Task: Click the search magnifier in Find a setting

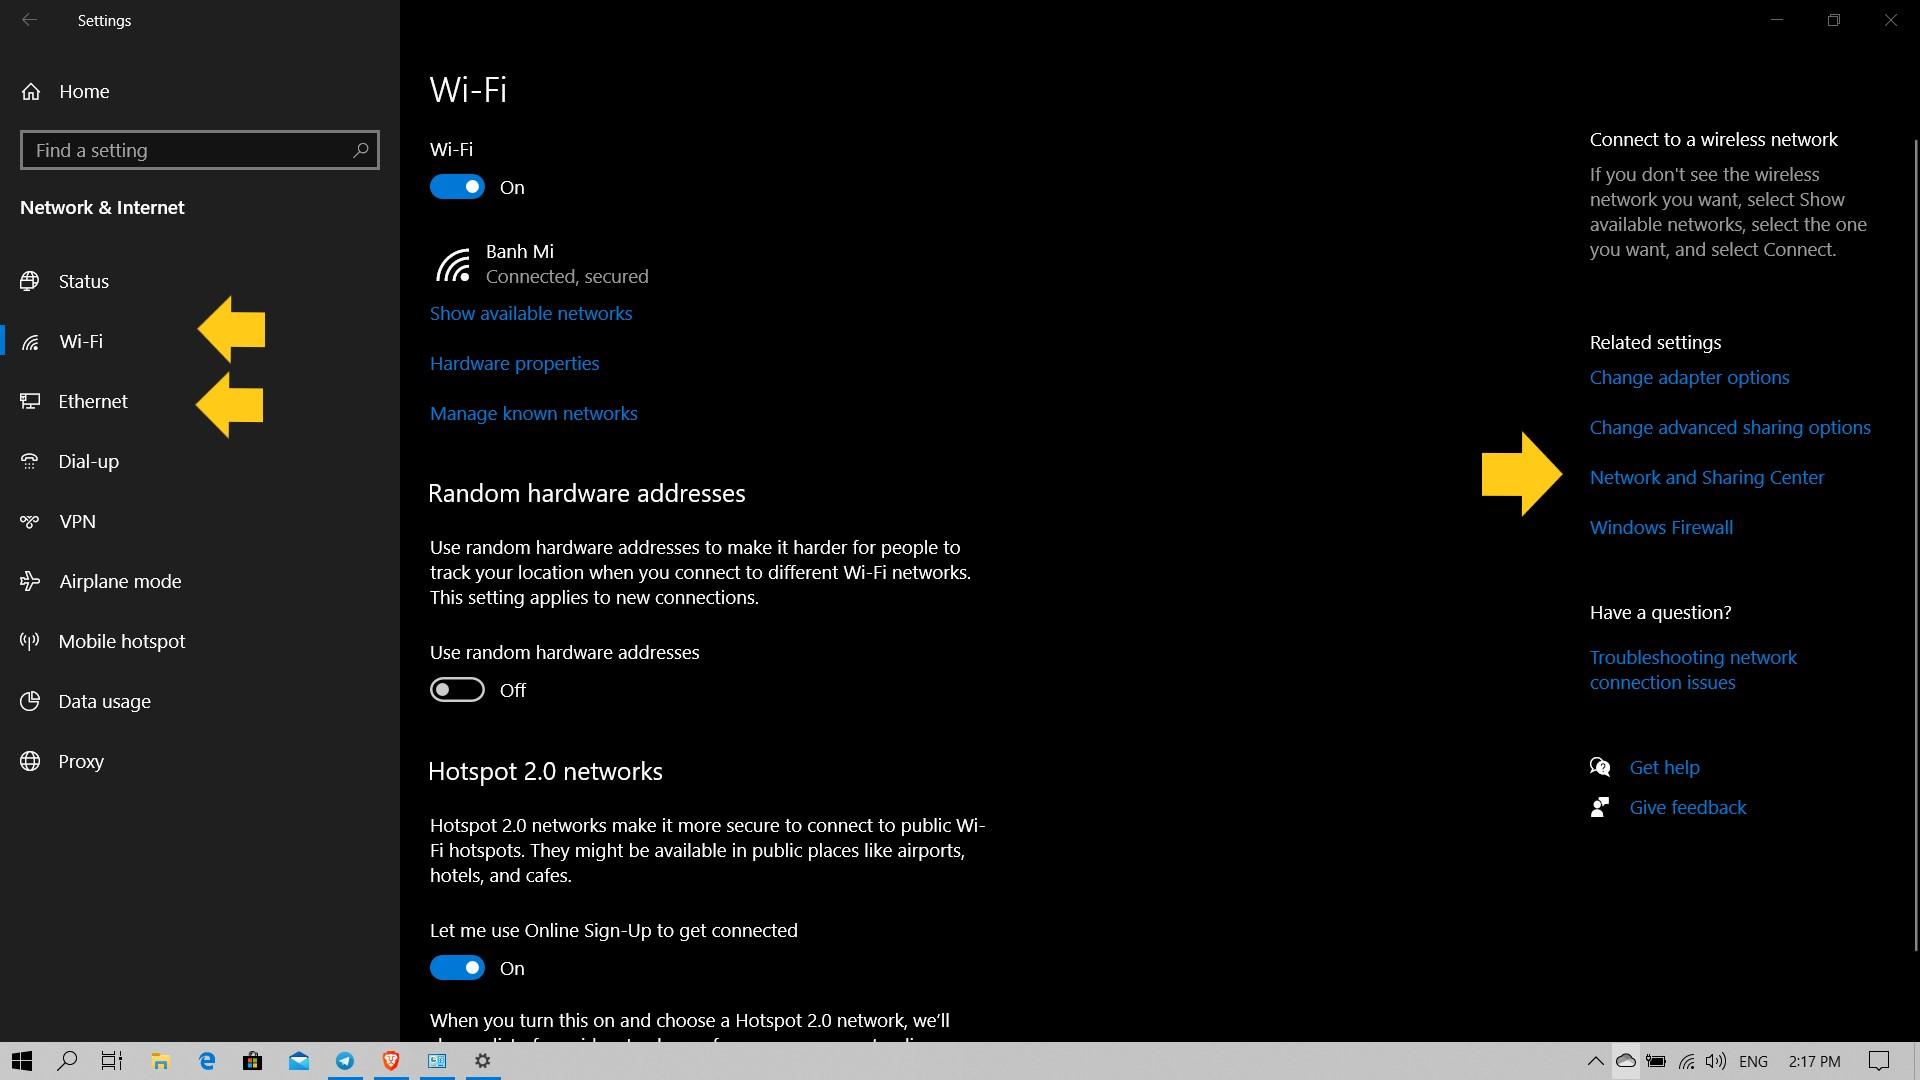Action: (361, 150)
